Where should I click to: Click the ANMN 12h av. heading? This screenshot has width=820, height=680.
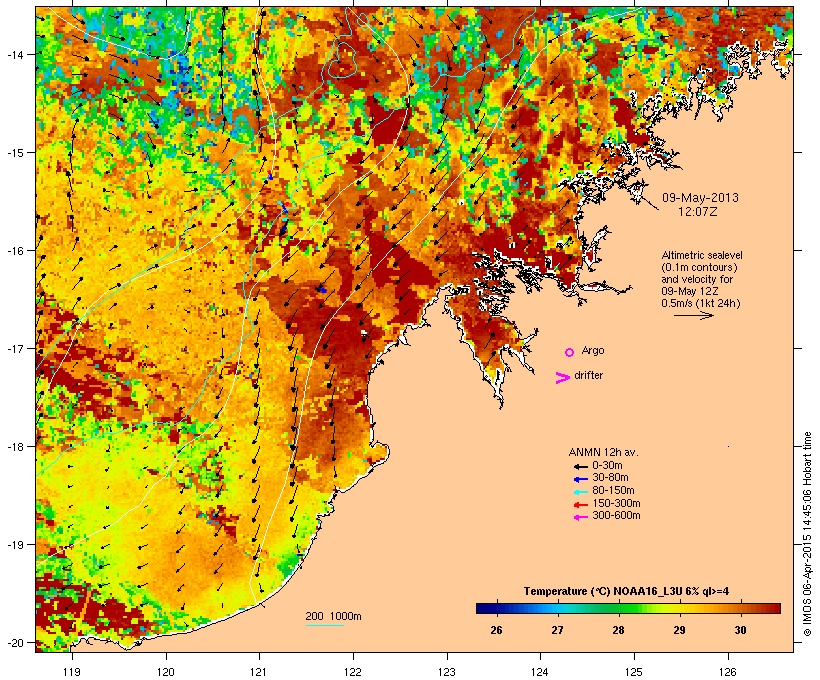[x=603, y=452]
